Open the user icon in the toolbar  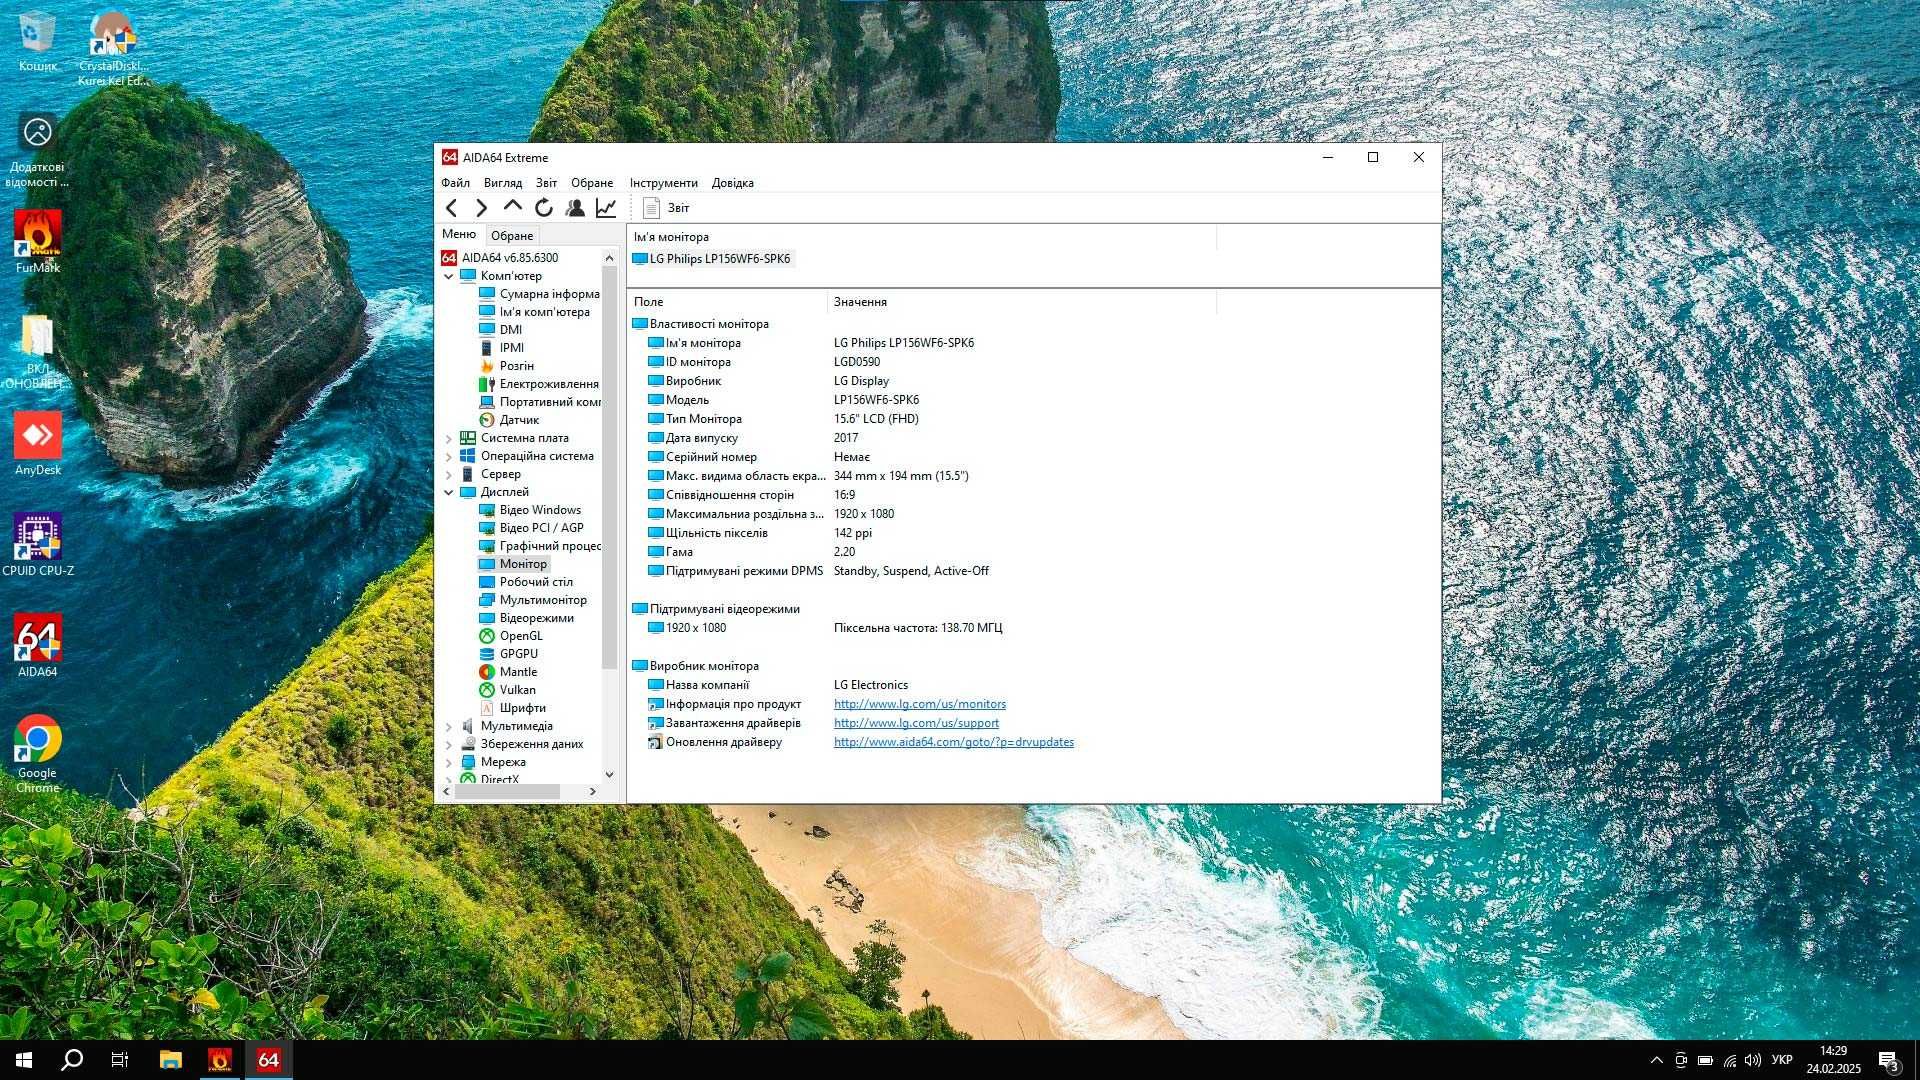tap(575, 208)
